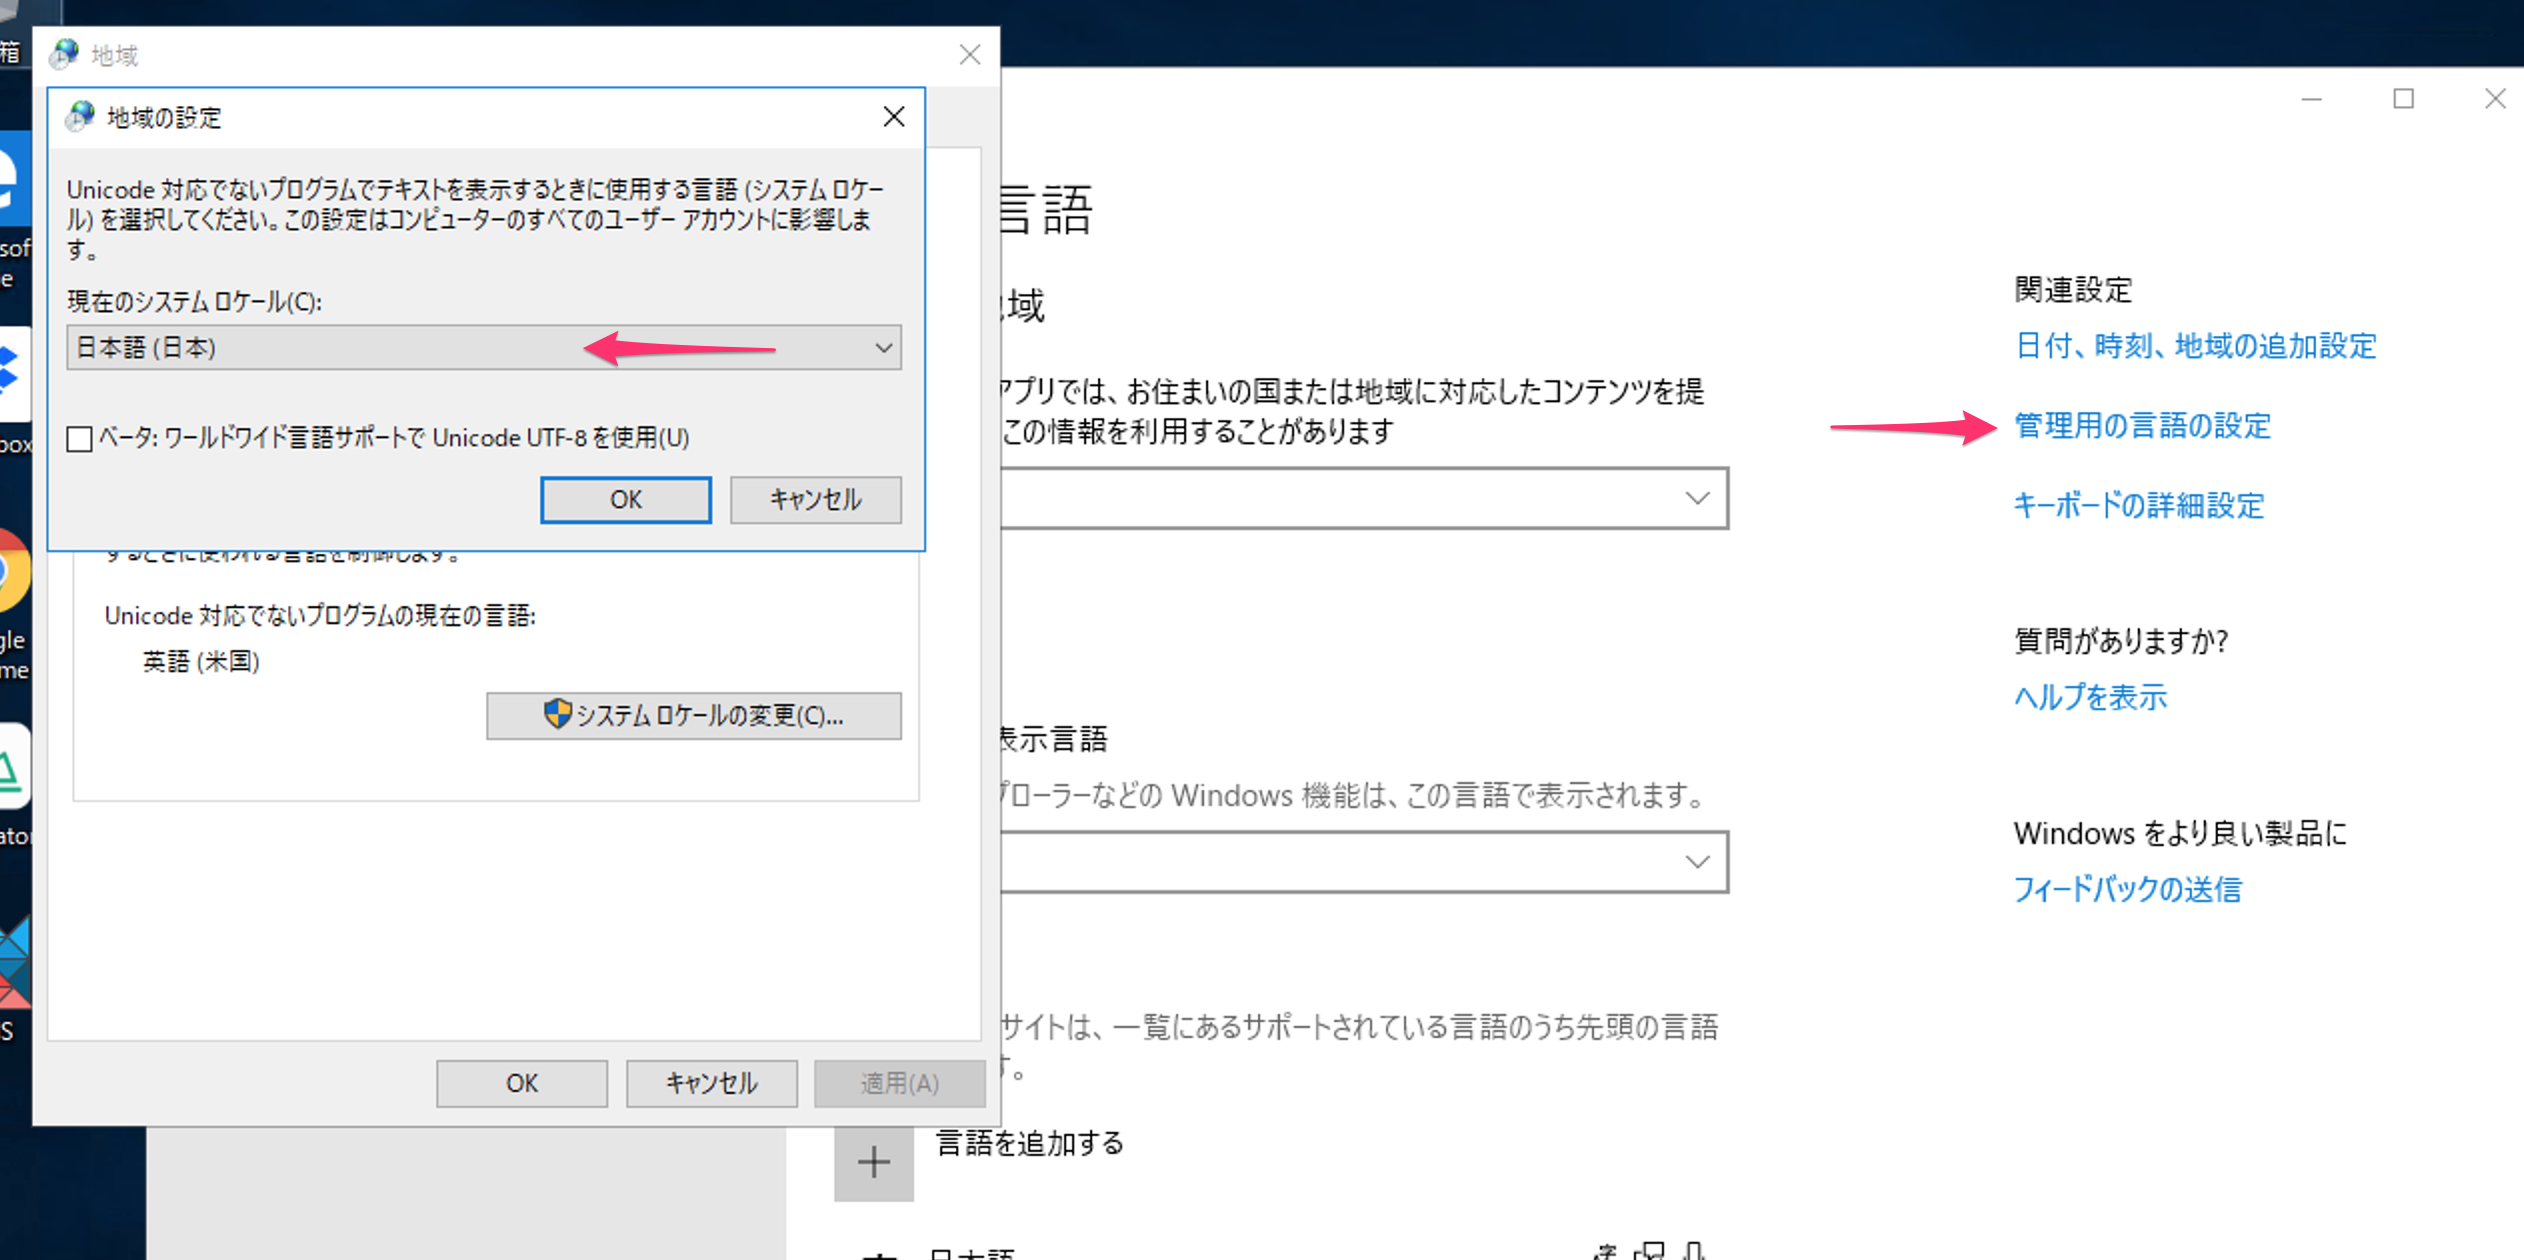Screen dimensions: 2524x1260
Task: Click the 適用(A) button
Action: tap(899, 1083)
